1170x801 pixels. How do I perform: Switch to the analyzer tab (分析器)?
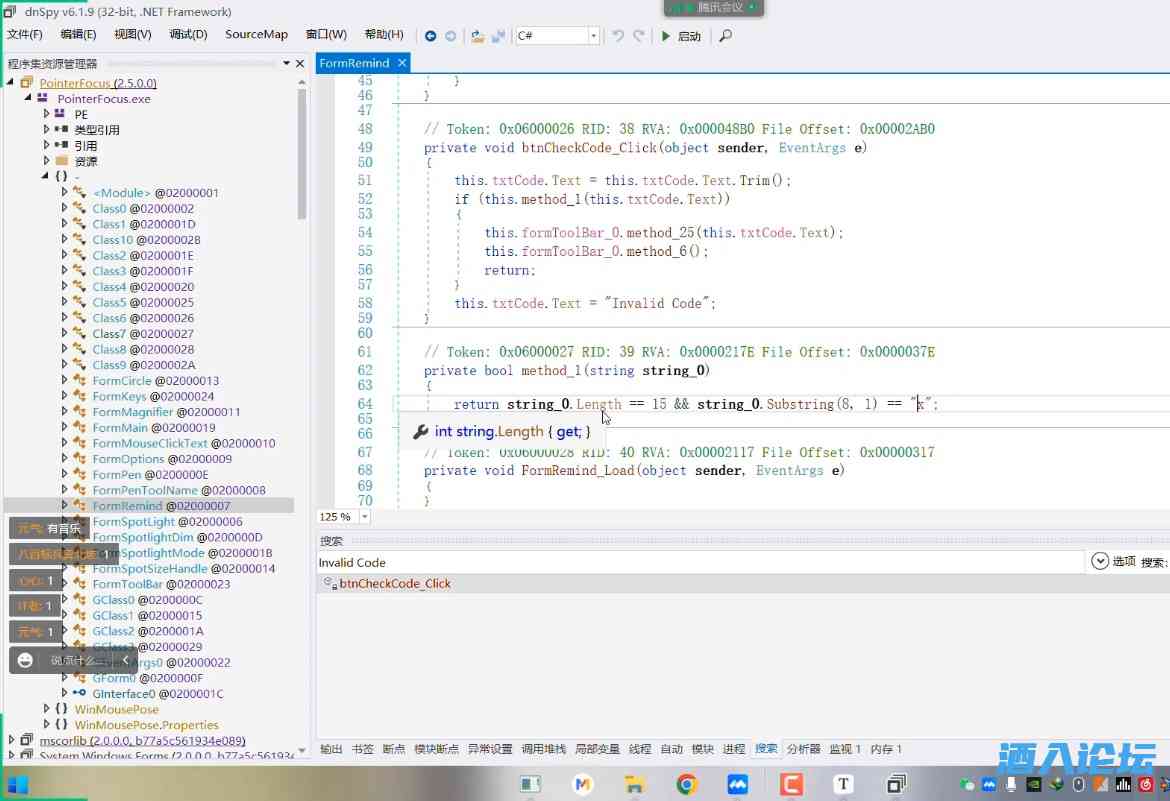[x=803, y=749]
